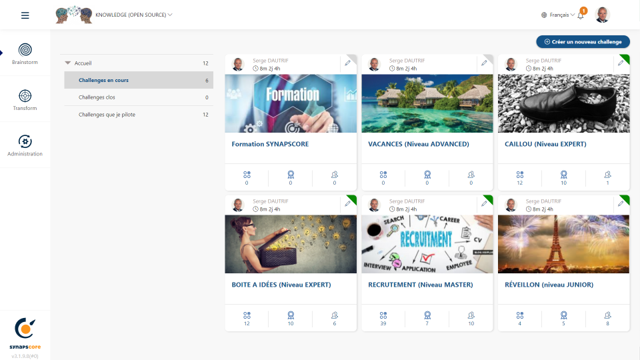Open the Brainstorm module icon
The image size is (640, 360).
coord(25,50)
